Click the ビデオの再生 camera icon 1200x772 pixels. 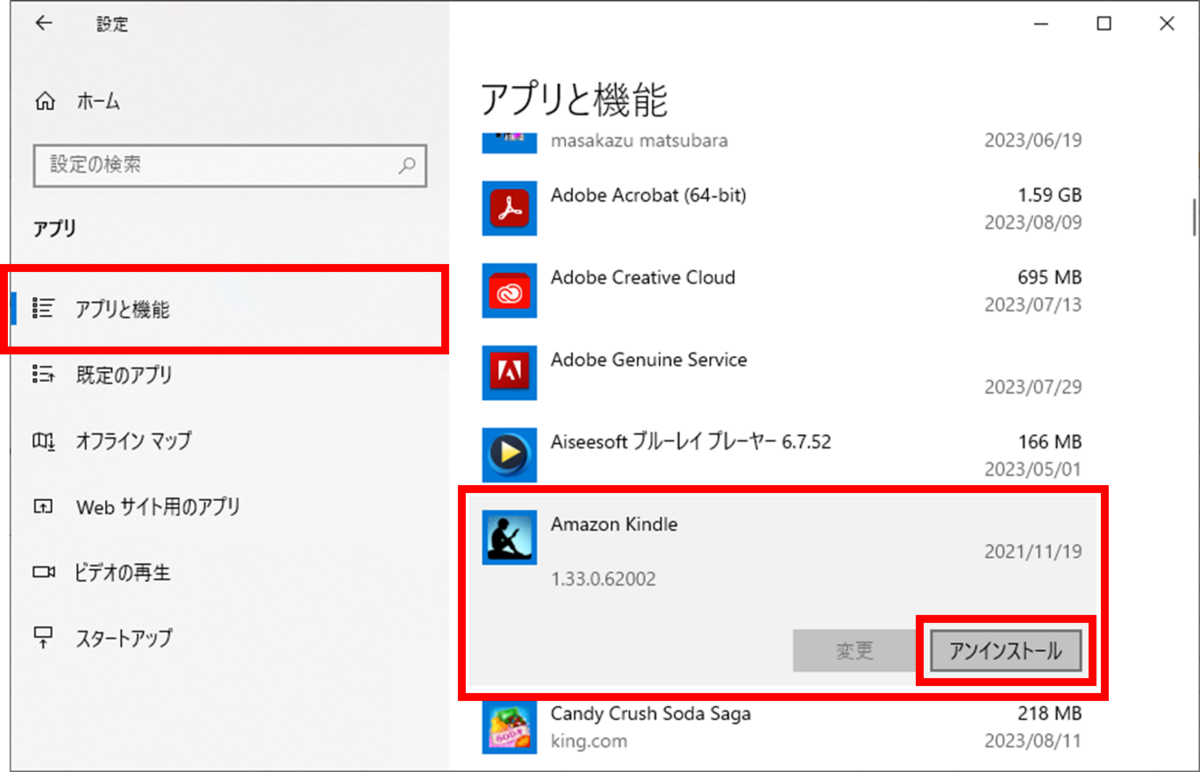click(x=43, y=573)
